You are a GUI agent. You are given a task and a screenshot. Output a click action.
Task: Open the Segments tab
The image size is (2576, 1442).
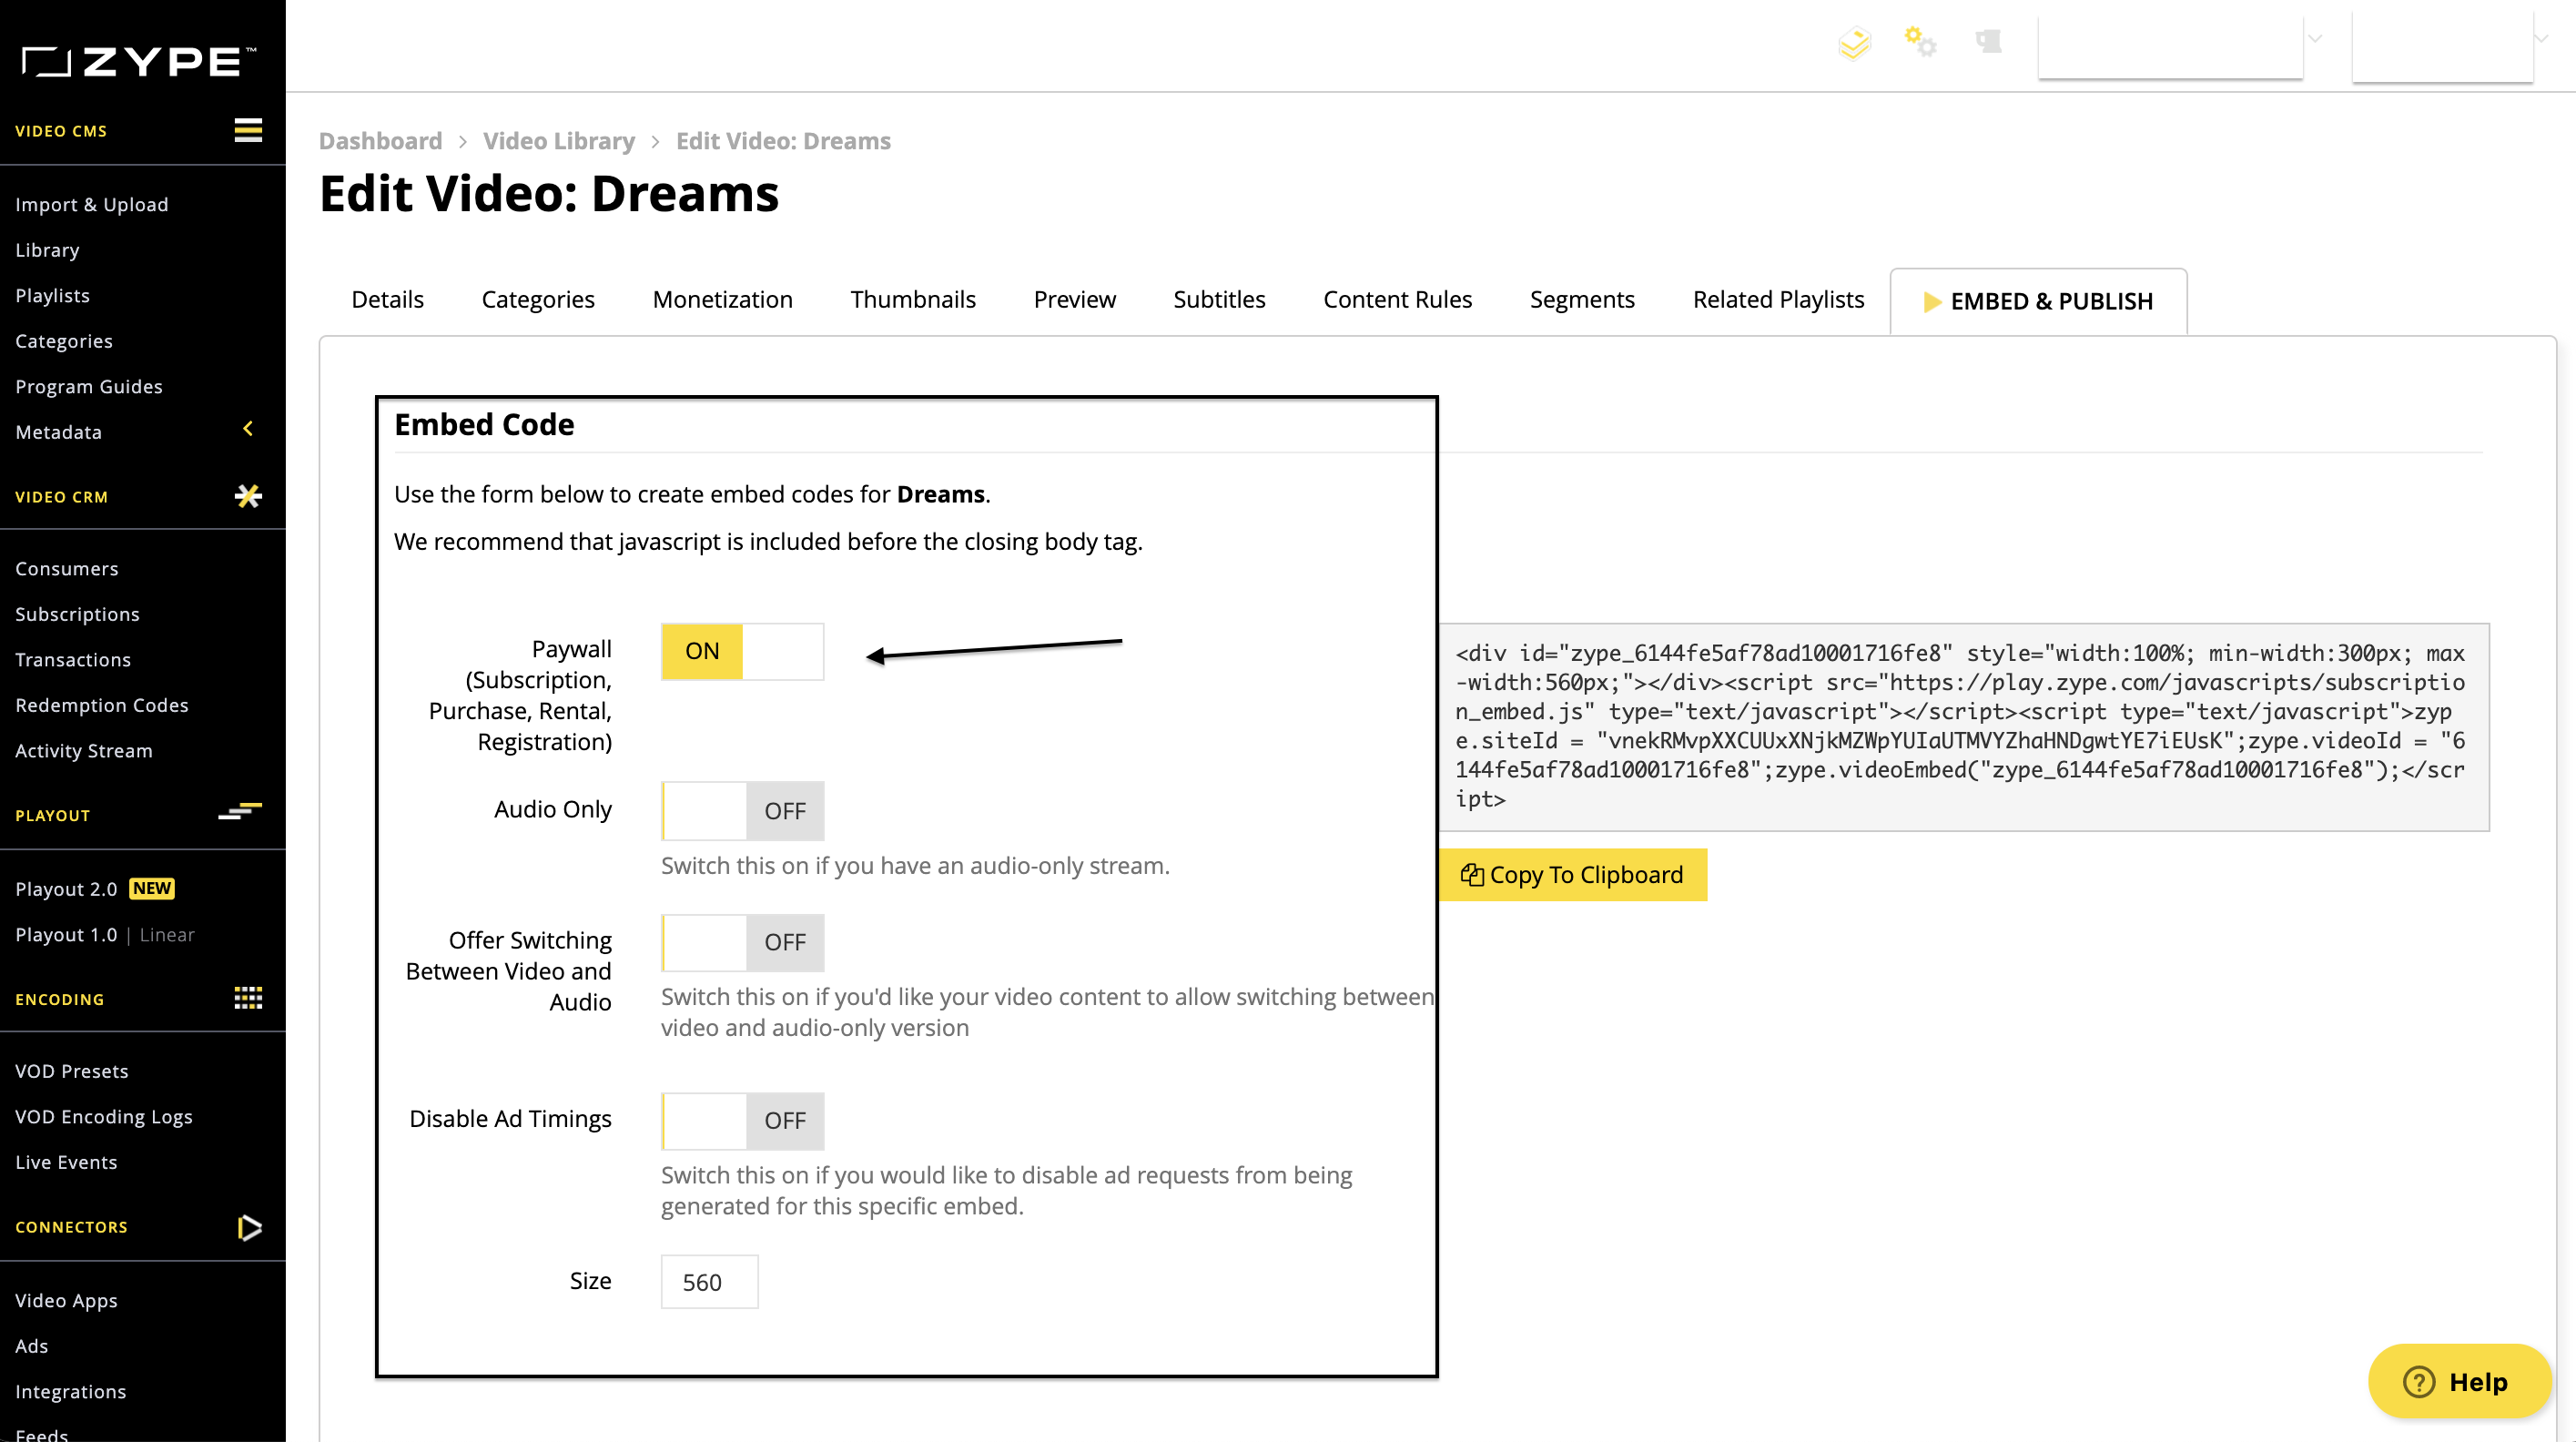(x=1582, y=300)
